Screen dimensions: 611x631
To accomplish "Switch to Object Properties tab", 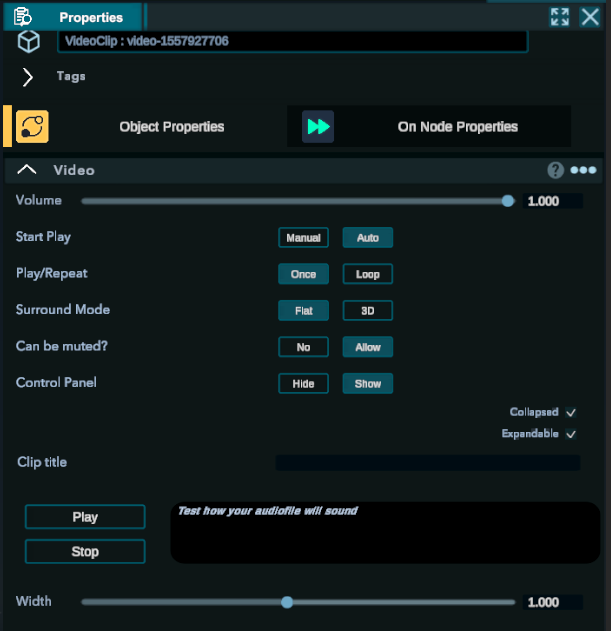I will click(171, 127).
